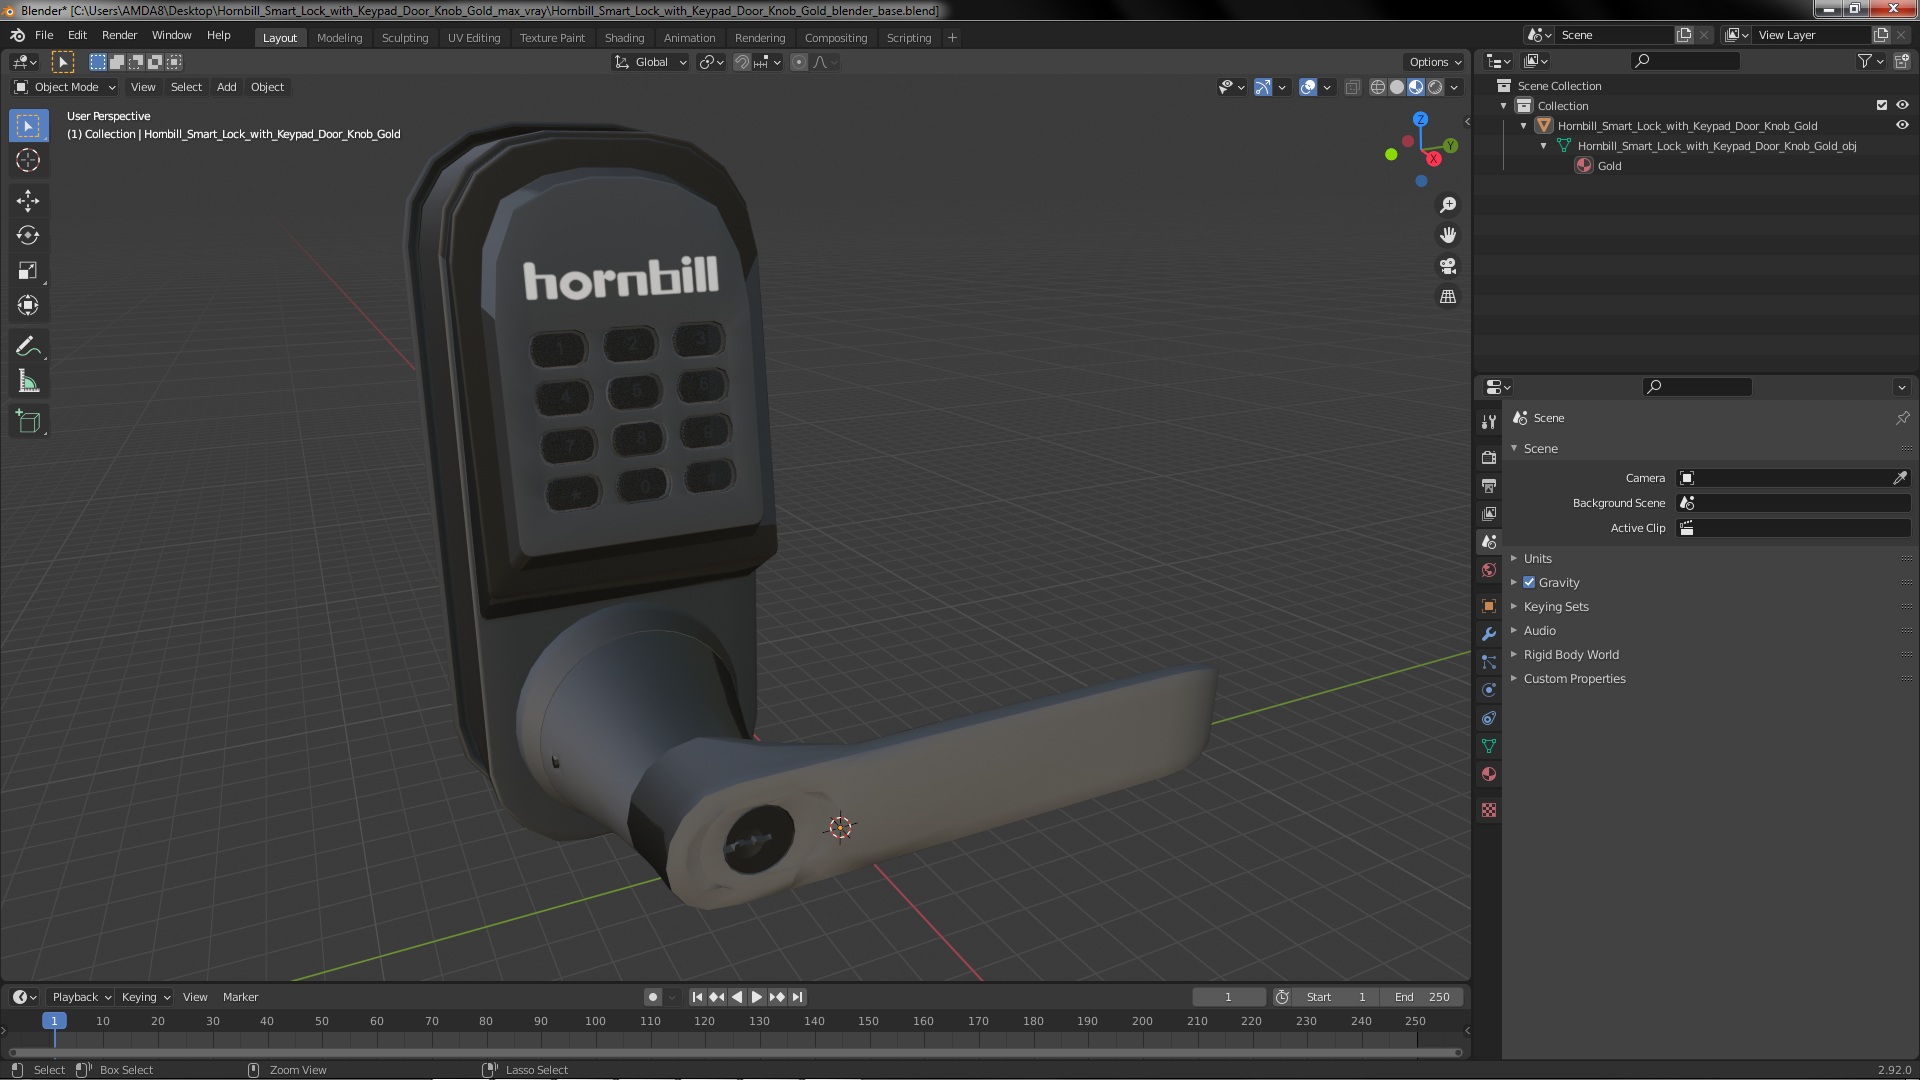Open the Render menu

click(119, 35)
